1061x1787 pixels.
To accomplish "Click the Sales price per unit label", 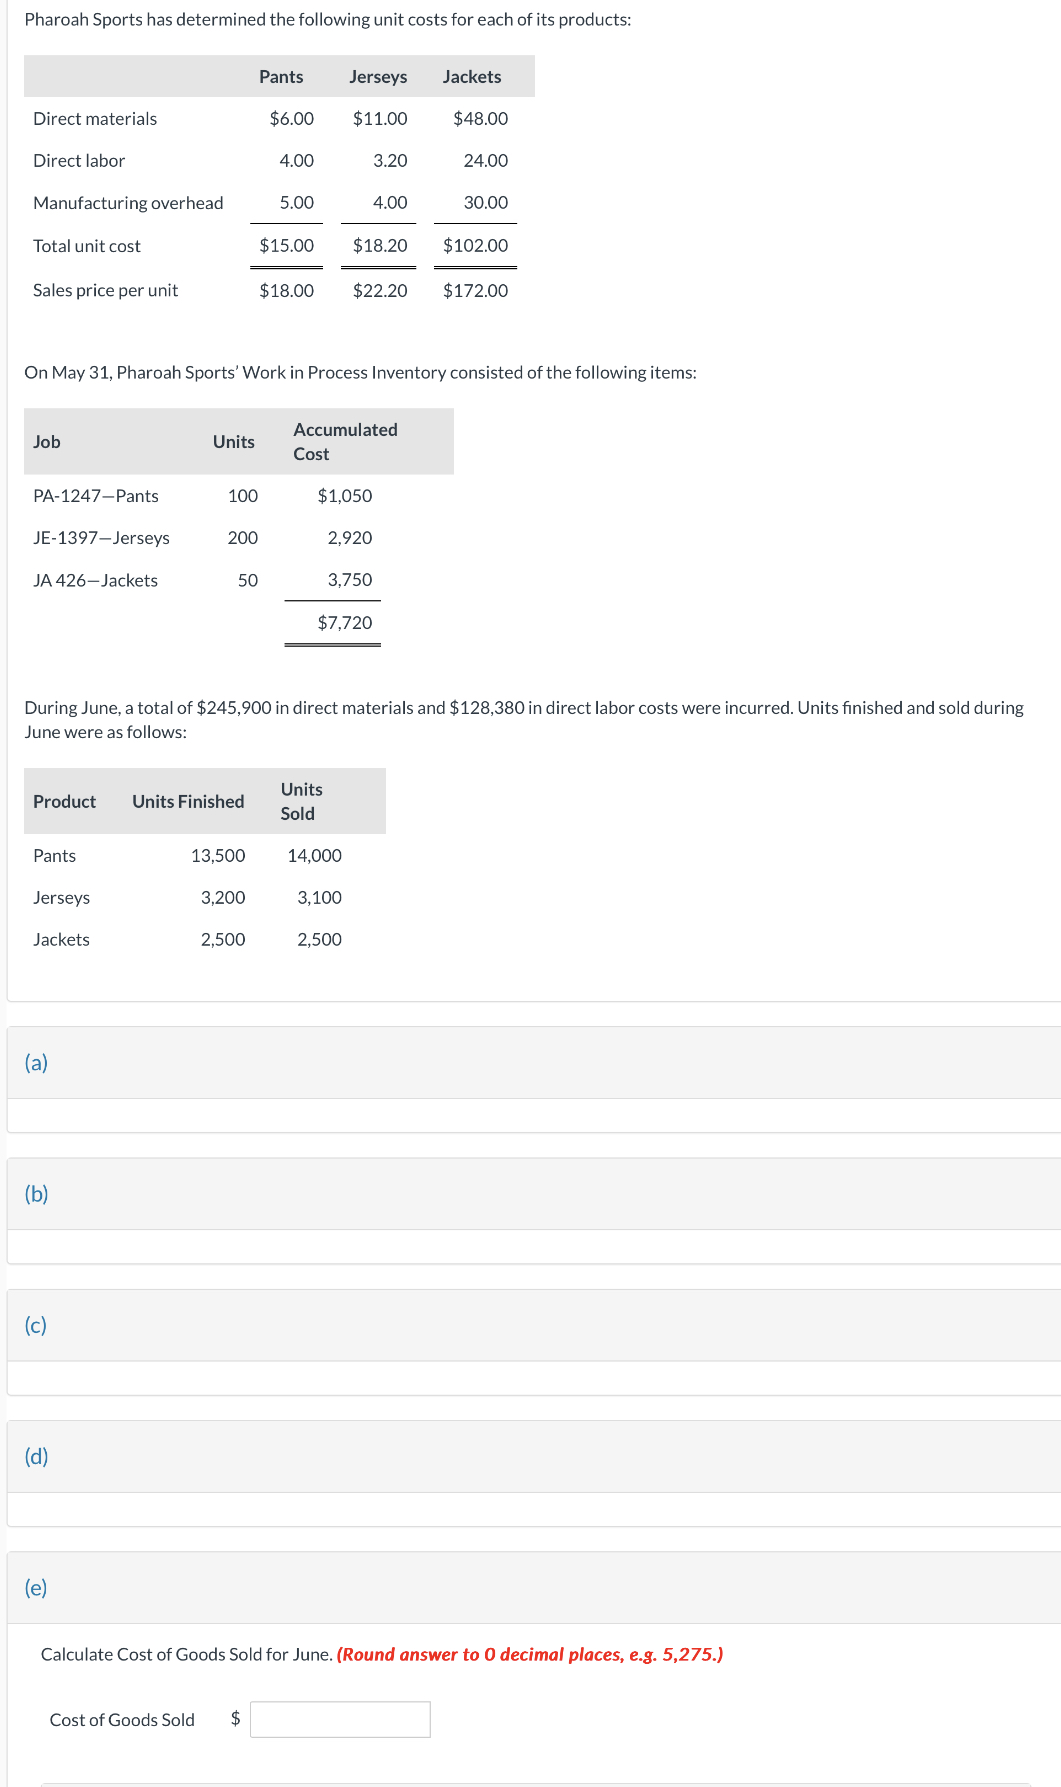I will (106, 290).
